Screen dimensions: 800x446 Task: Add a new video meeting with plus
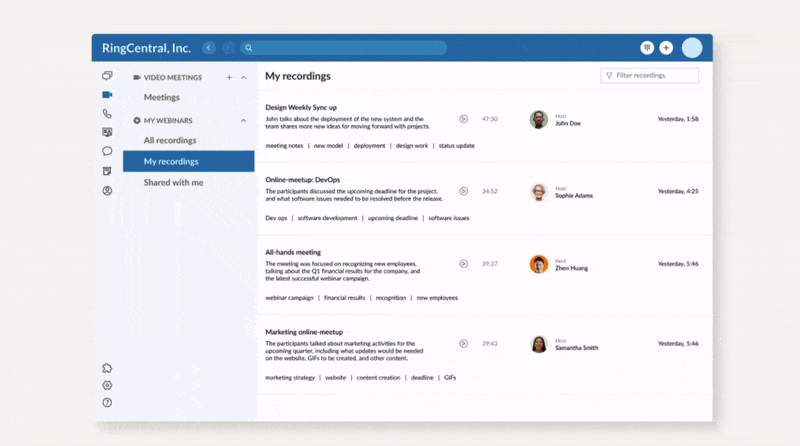[x=229, y=77]
